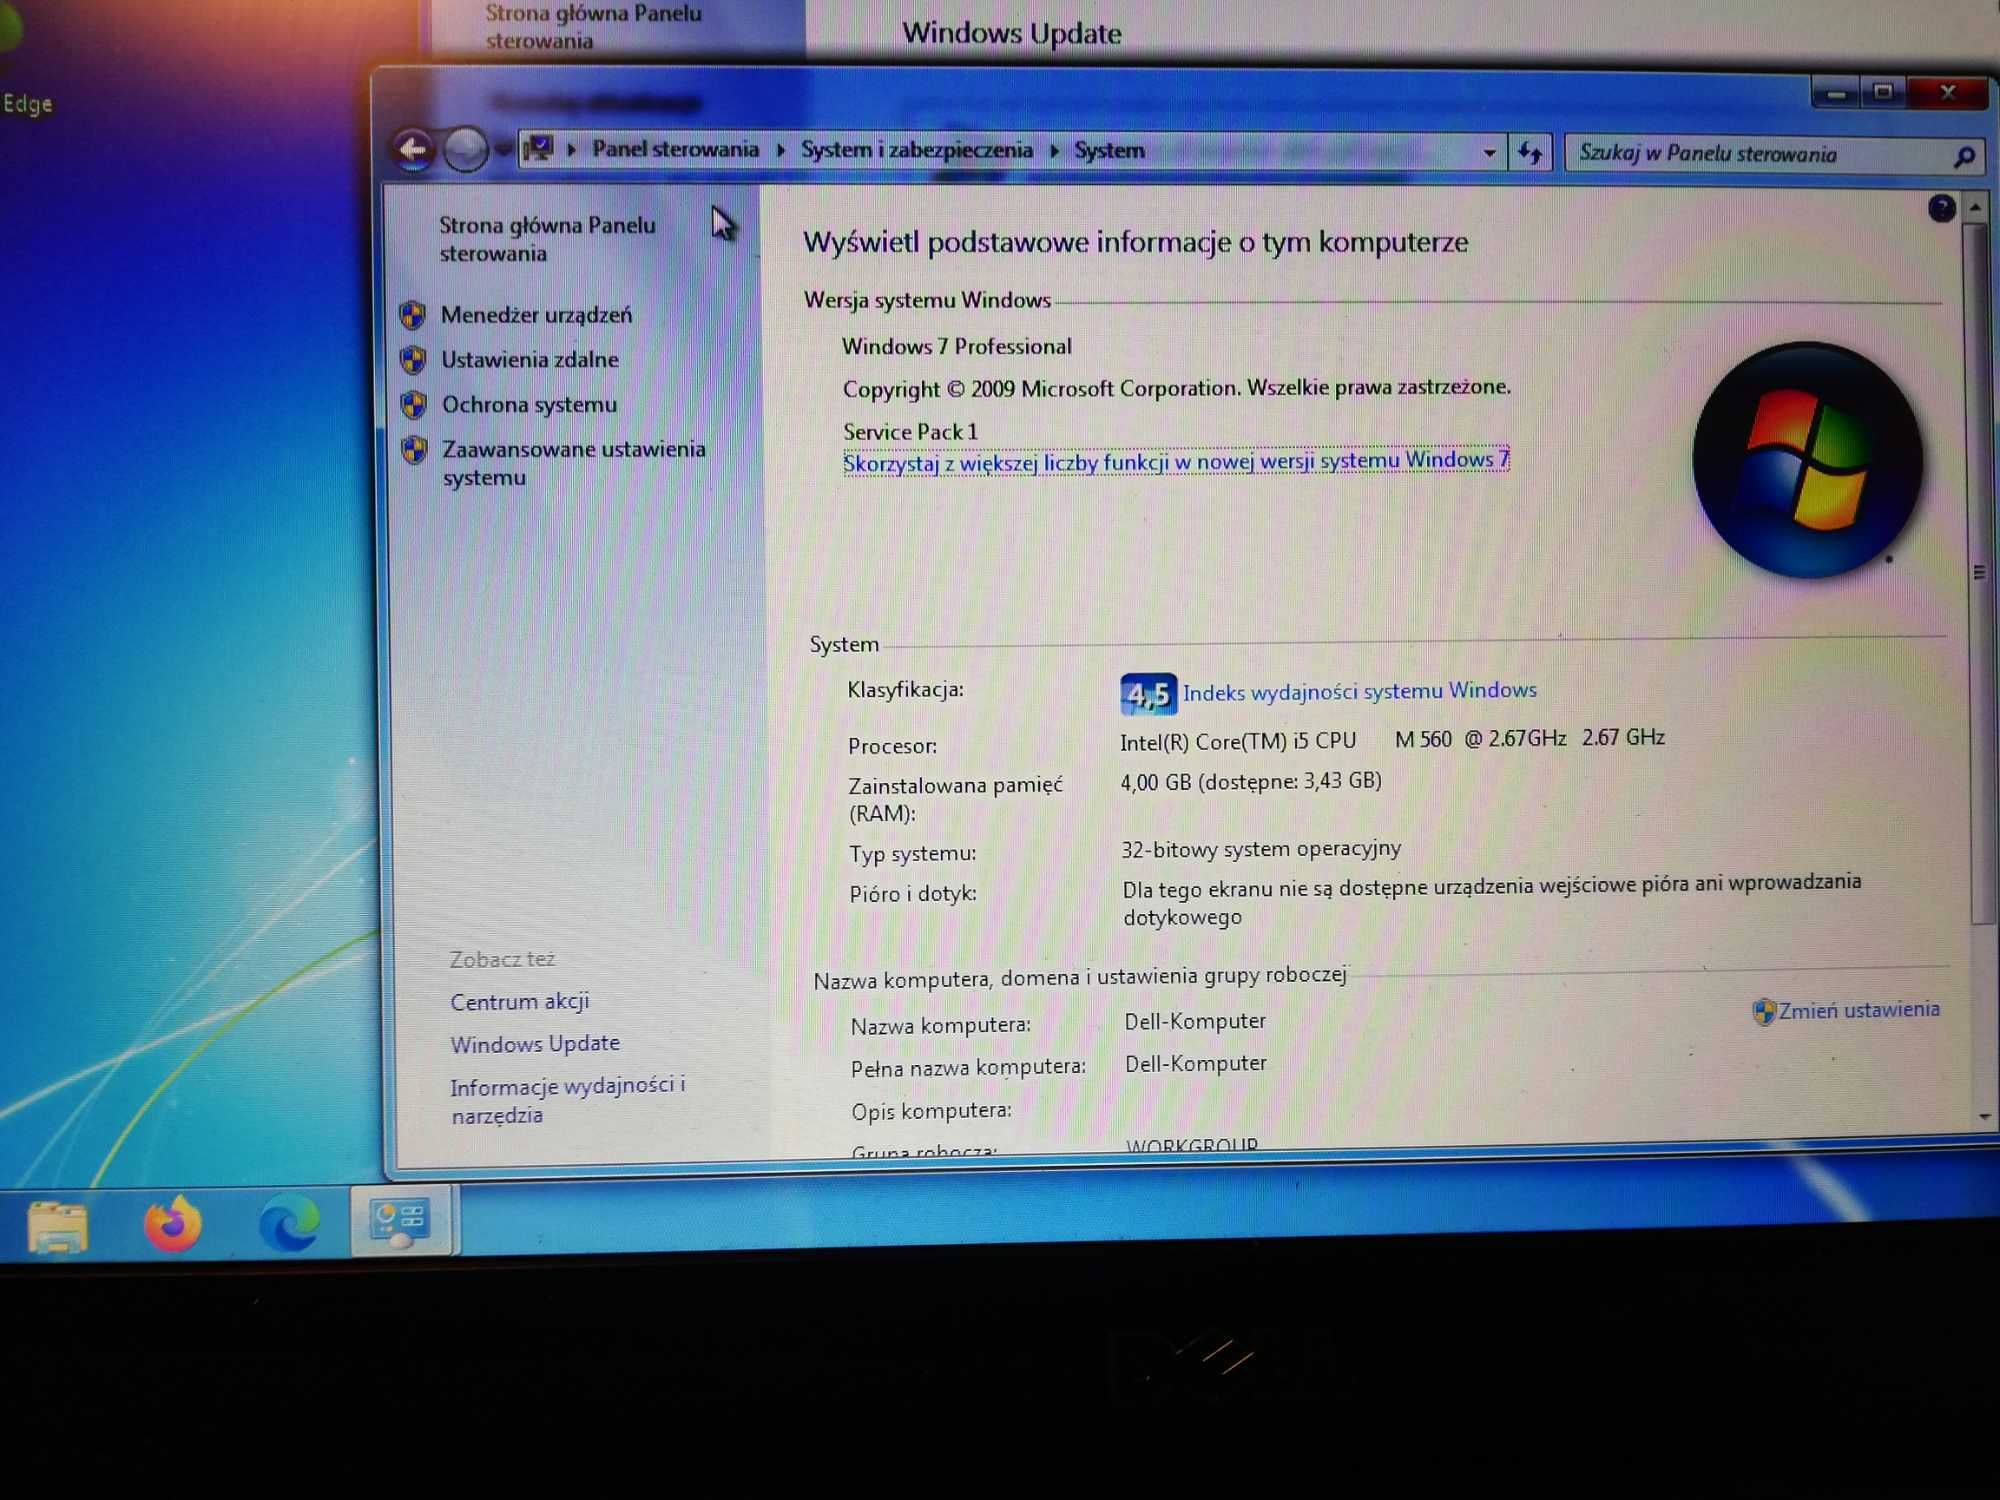Launch Firefox from the taskbar
The image size is (2000, 1500).
173,1223
